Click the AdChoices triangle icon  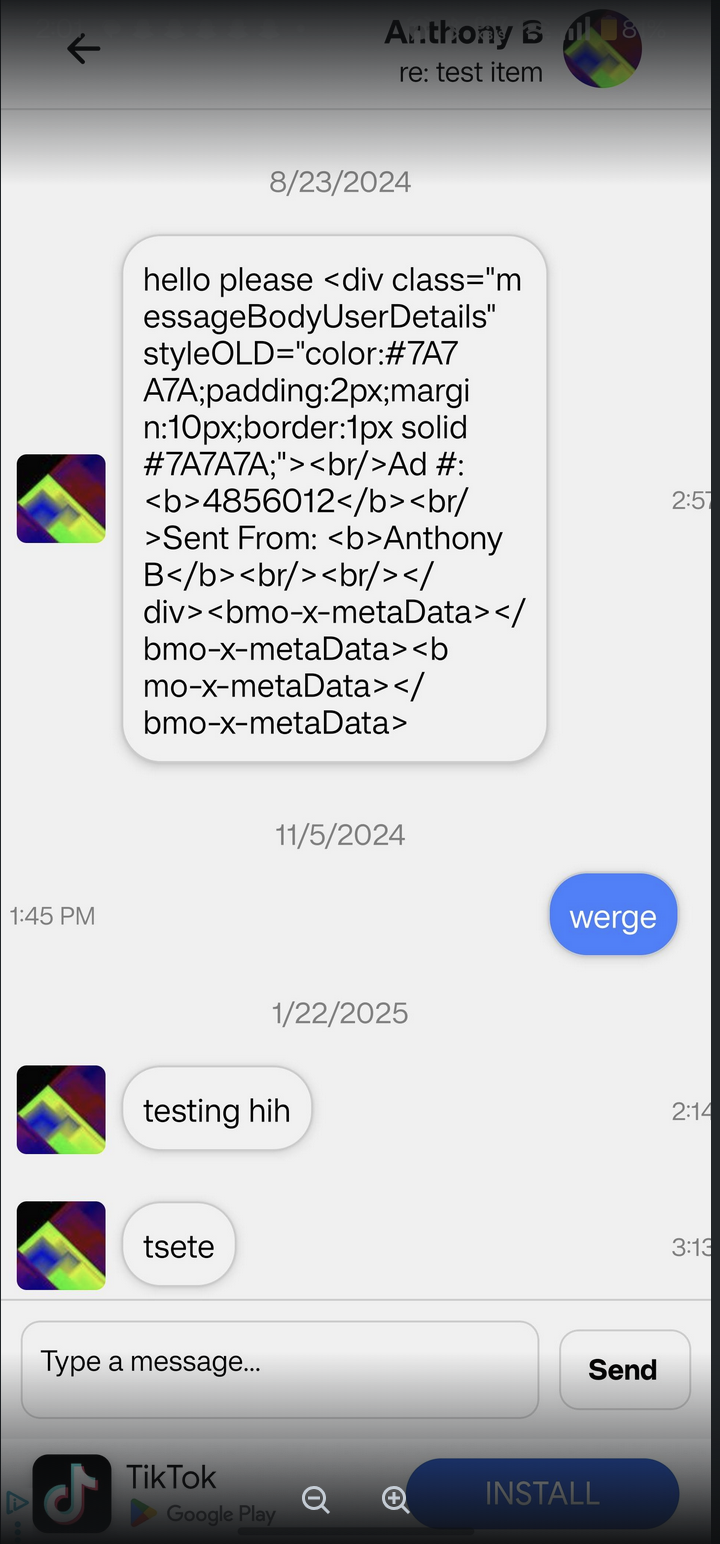(x=15, y=1502)
